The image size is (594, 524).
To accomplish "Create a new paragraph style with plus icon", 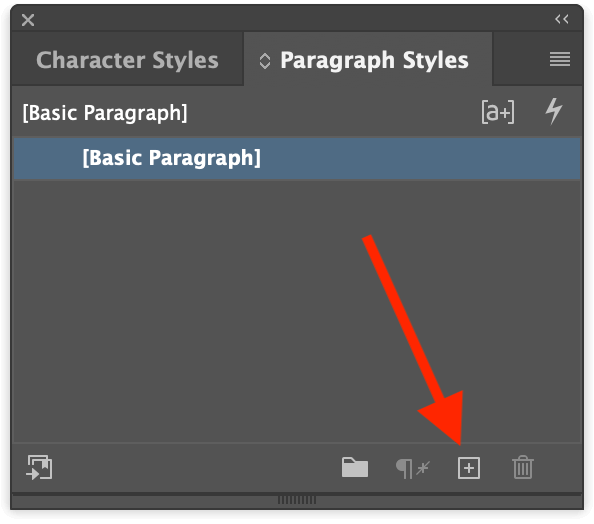I will tap(469, 468).
